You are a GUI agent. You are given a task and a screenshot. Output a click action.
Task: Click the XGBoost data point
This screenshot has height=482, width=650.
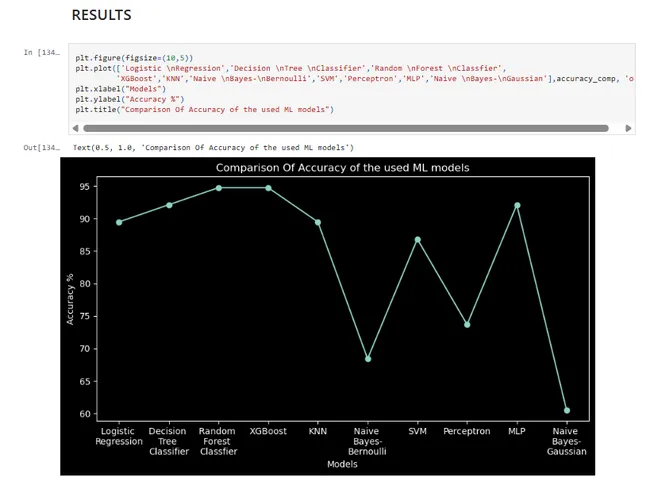point(269,188)
